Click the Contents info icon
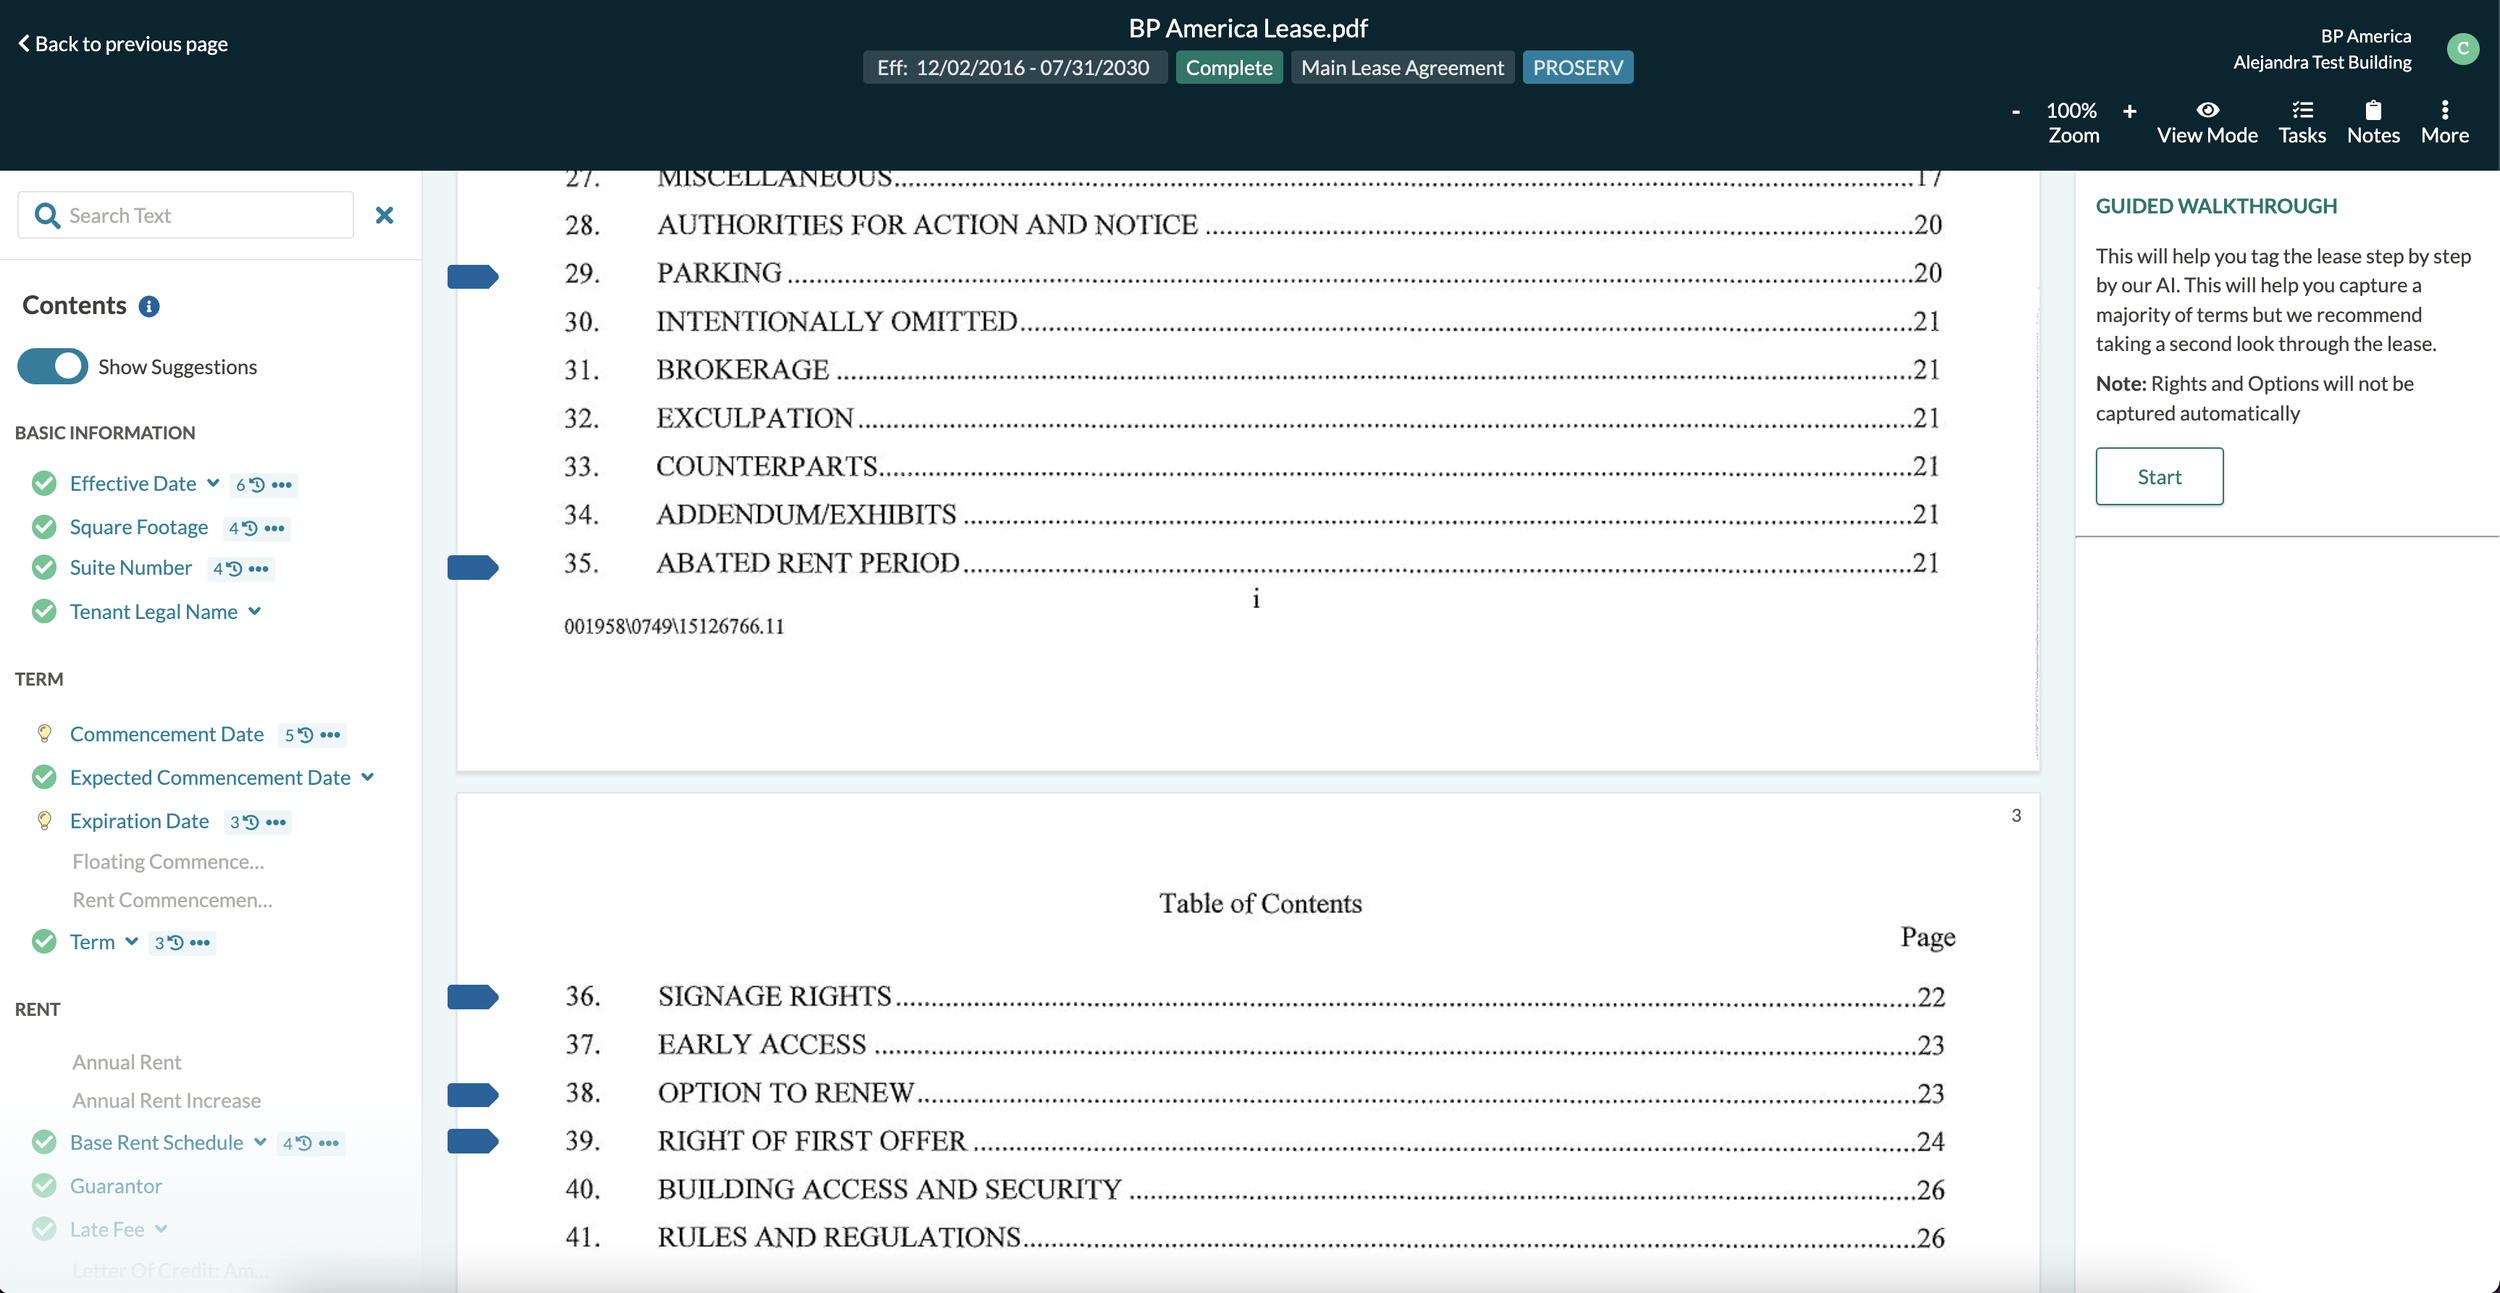This screenshot has width=2500, height=1293. coord(149,306)
